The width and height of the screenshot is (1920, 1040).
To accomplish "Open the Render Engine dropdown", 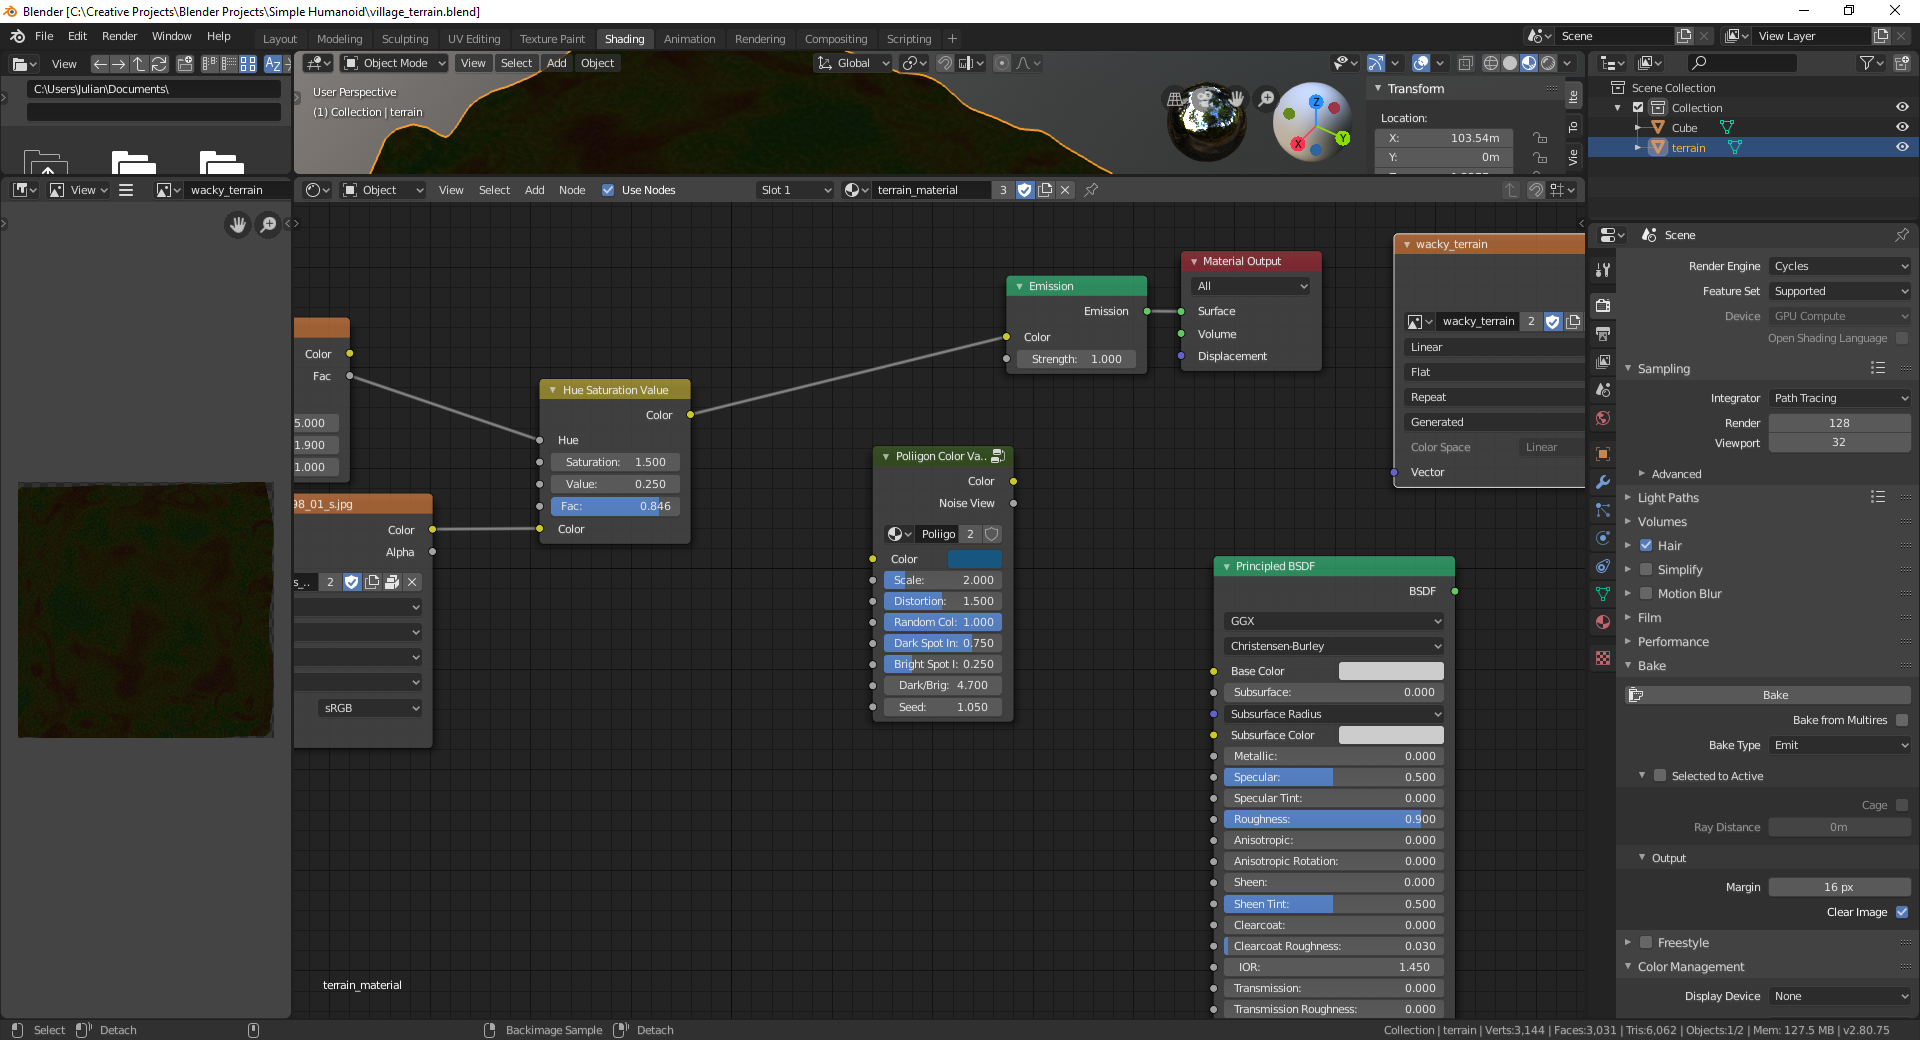I will [1840, 266].
